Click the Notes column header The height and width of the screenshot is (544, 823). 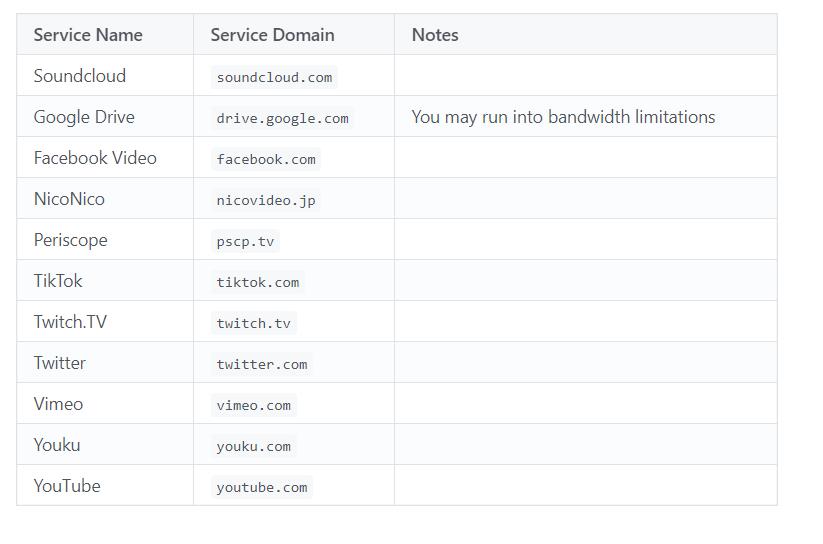pos(586,35)
